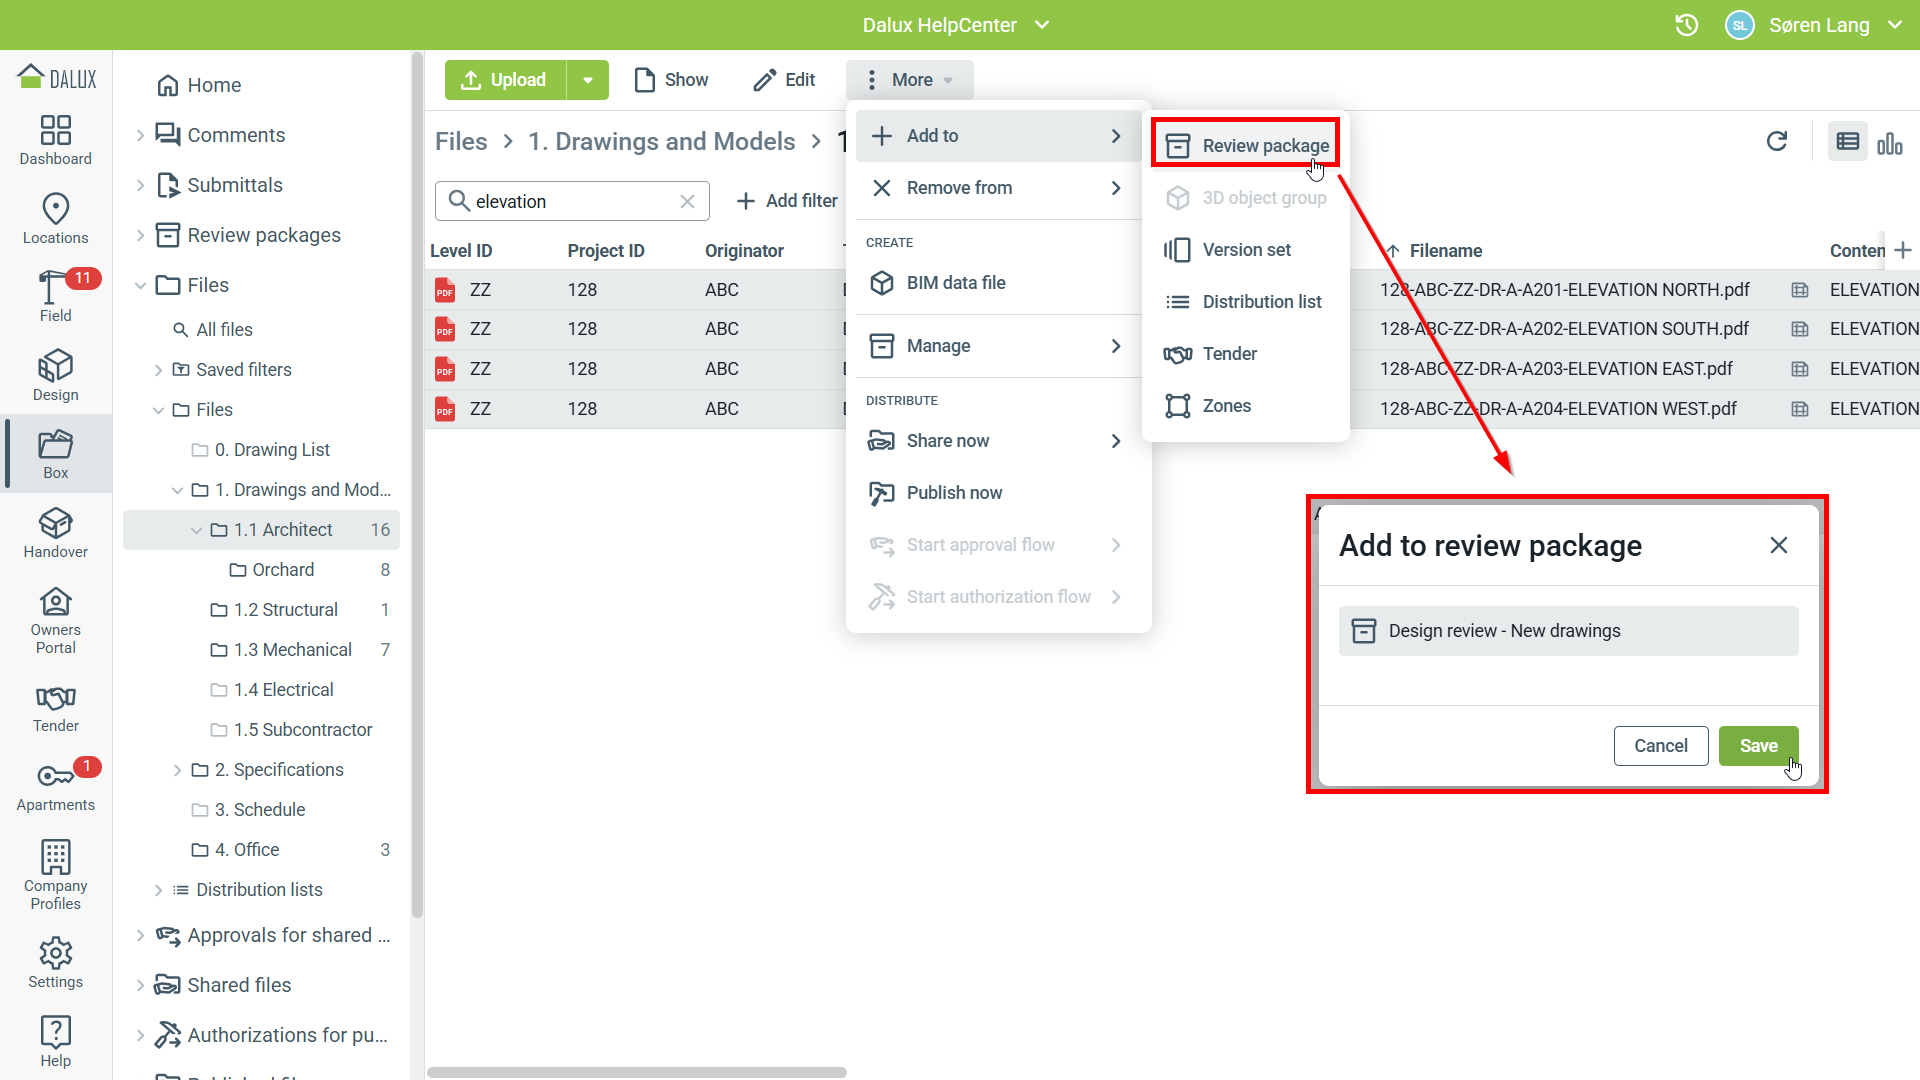Open history clock icon in top bar

[x=1686, y=25]
